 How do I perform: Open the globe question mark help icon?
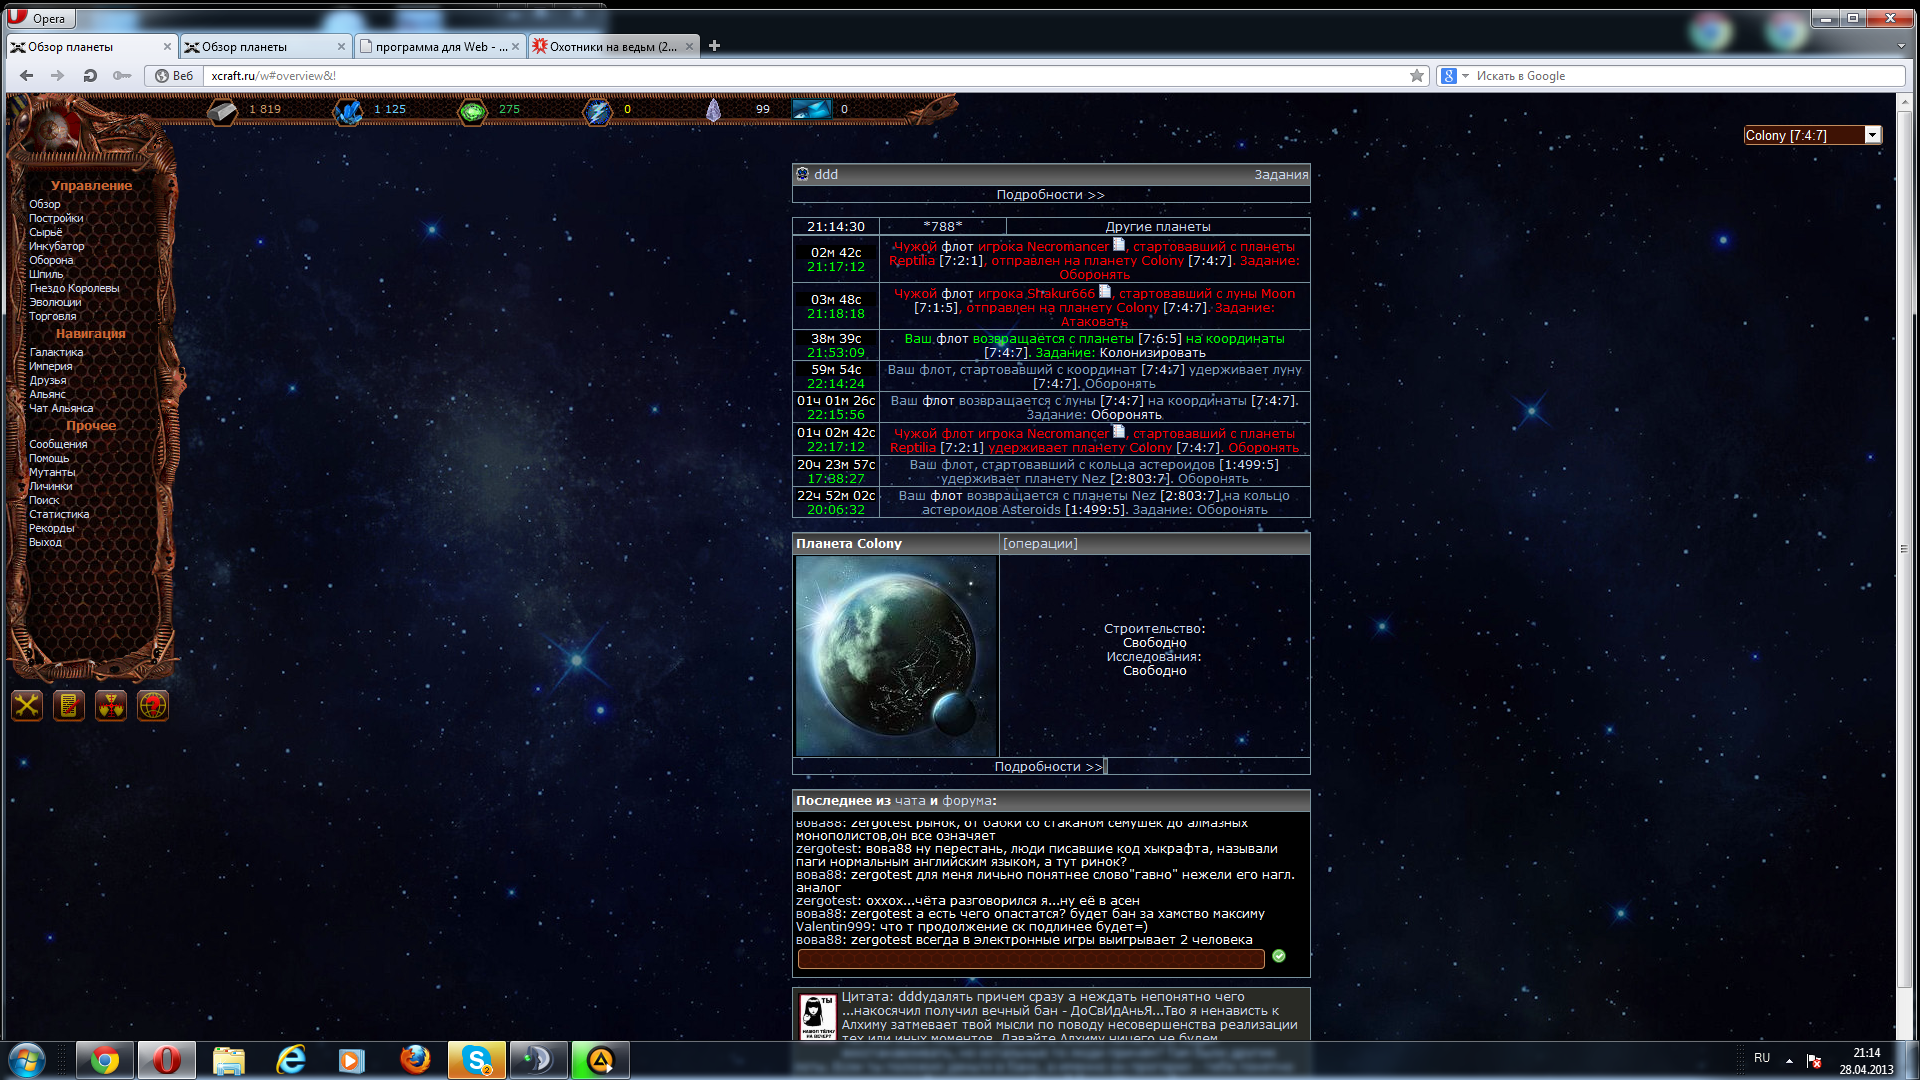153,706
